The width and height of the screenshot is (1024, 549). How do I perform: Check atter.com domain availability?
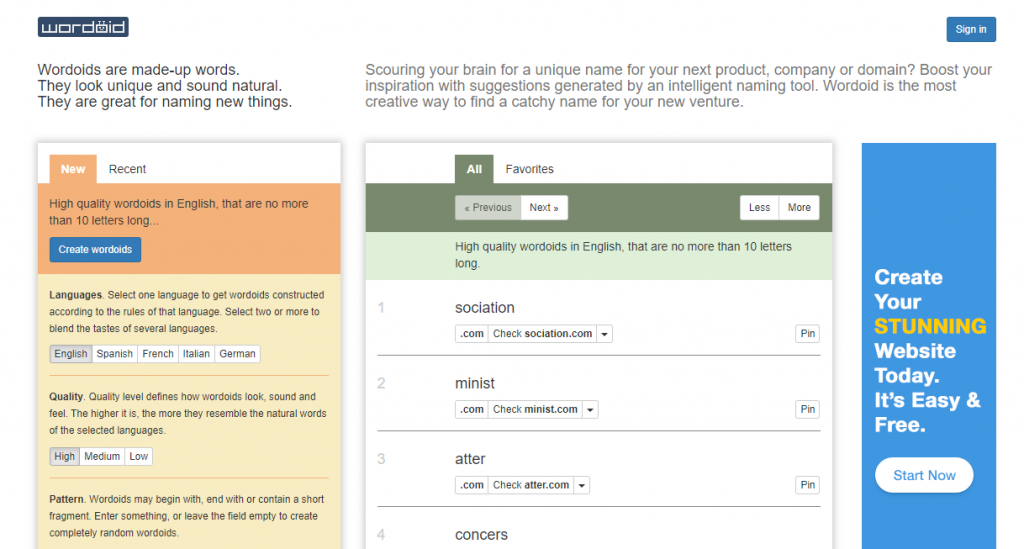click(531, 485)
